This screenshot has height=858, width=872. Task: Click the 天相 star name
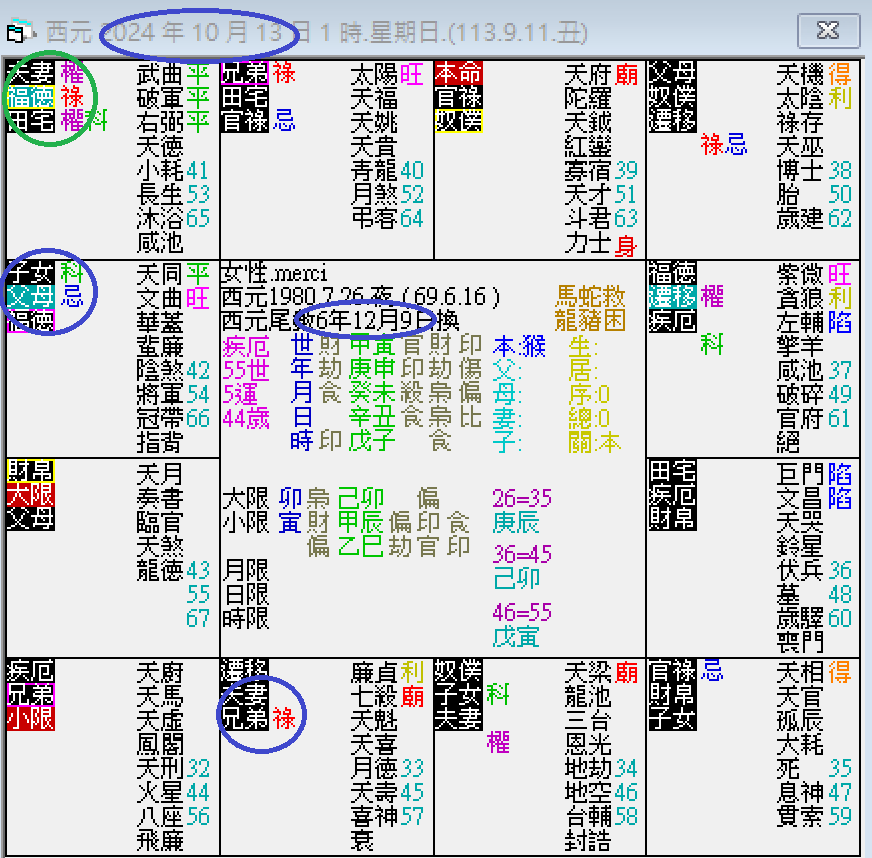click(800, 673)
